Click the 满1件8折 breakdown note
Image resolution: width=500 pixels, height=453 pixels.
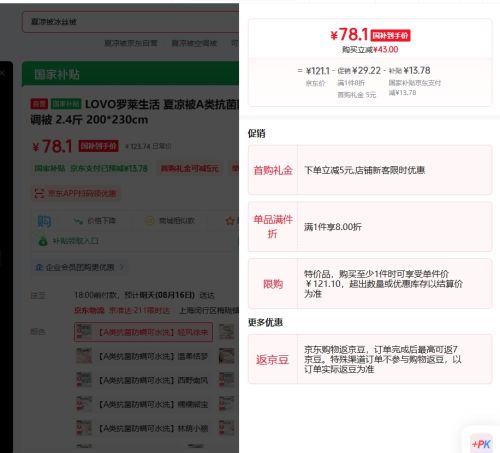351,83
